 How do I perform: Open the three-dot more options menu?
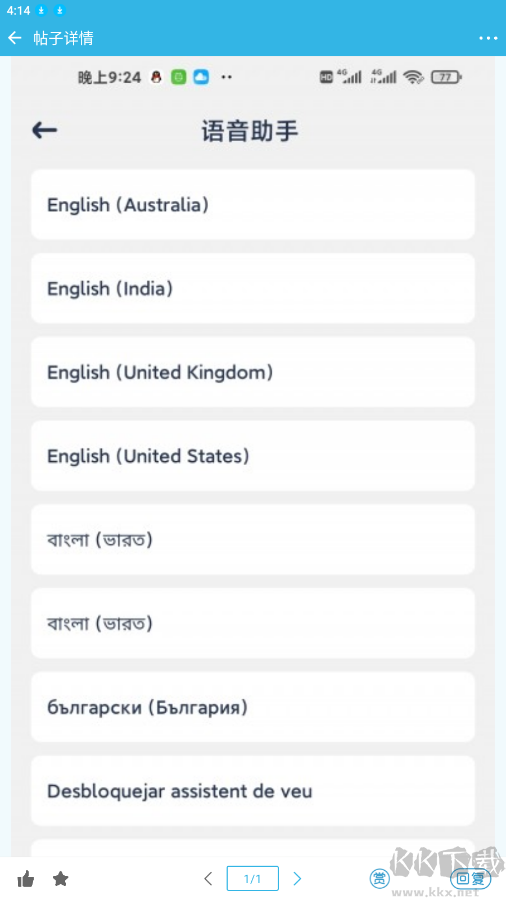pos(488,38)
